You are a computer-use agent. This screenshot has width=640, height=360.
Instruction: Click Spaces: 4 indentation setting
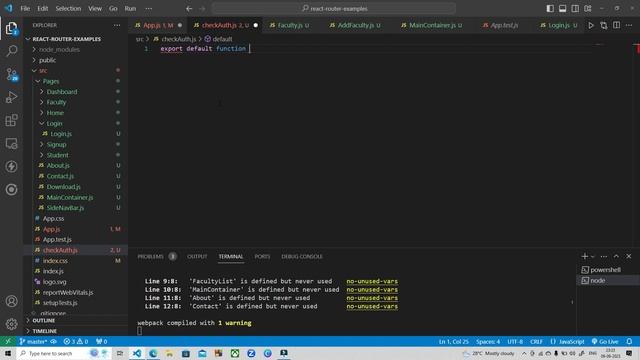[488, 341]
